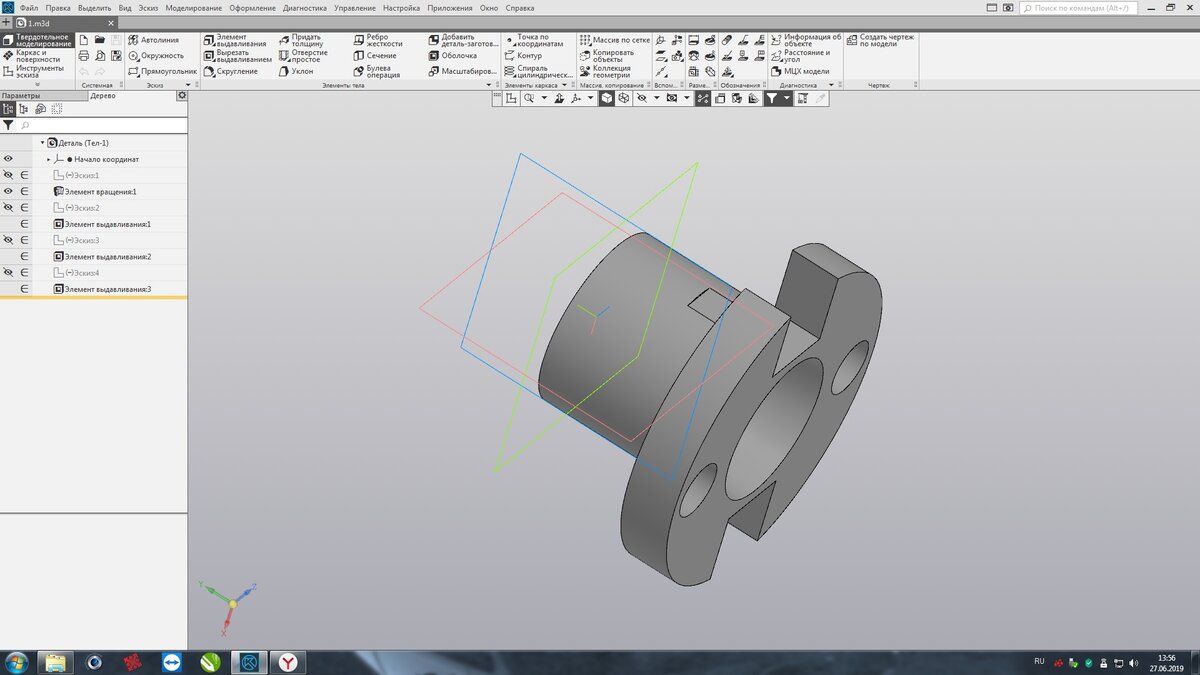Open the Оформление menu
Viewport: 1200px width, 675px height.
click(x=252, y=7)
